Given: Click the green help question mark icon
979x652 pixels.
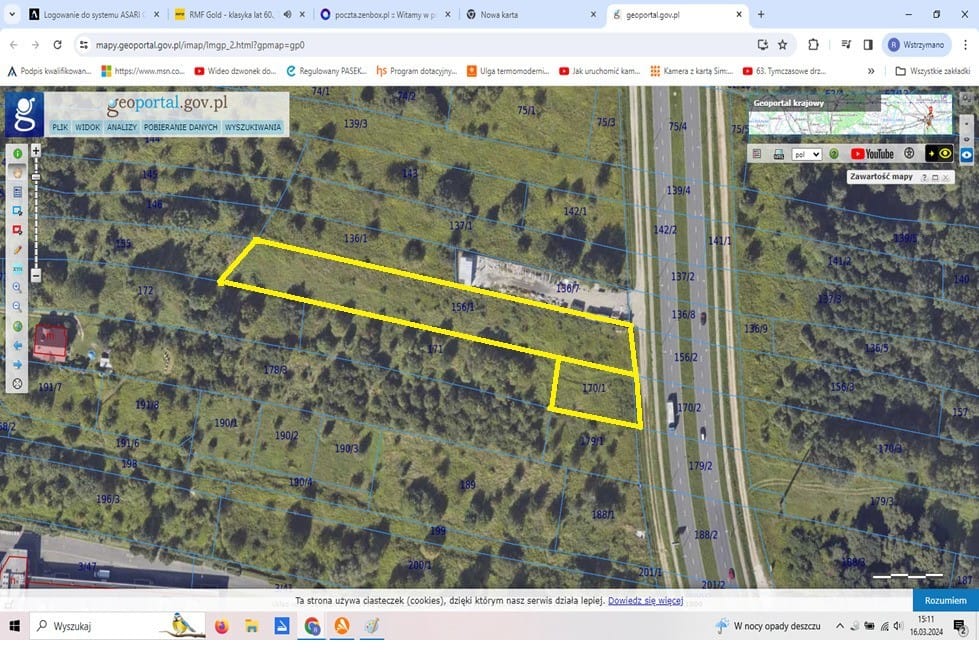Looking at the screenshot, I should [834, 154].
